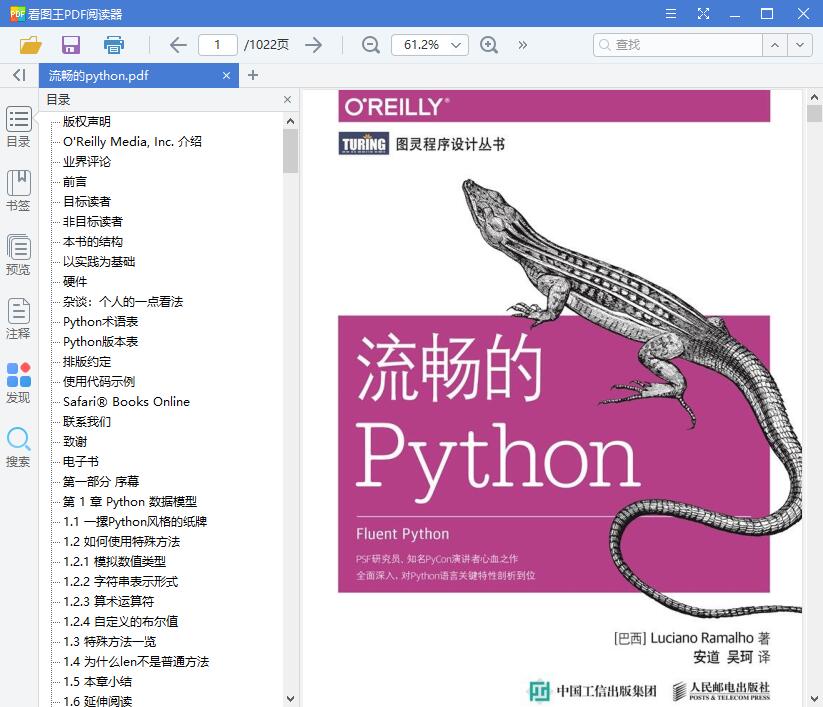Screen dimensions: 823x707
Task: Zoom in with the plus magnifier
Action: (x=489, y=45)
